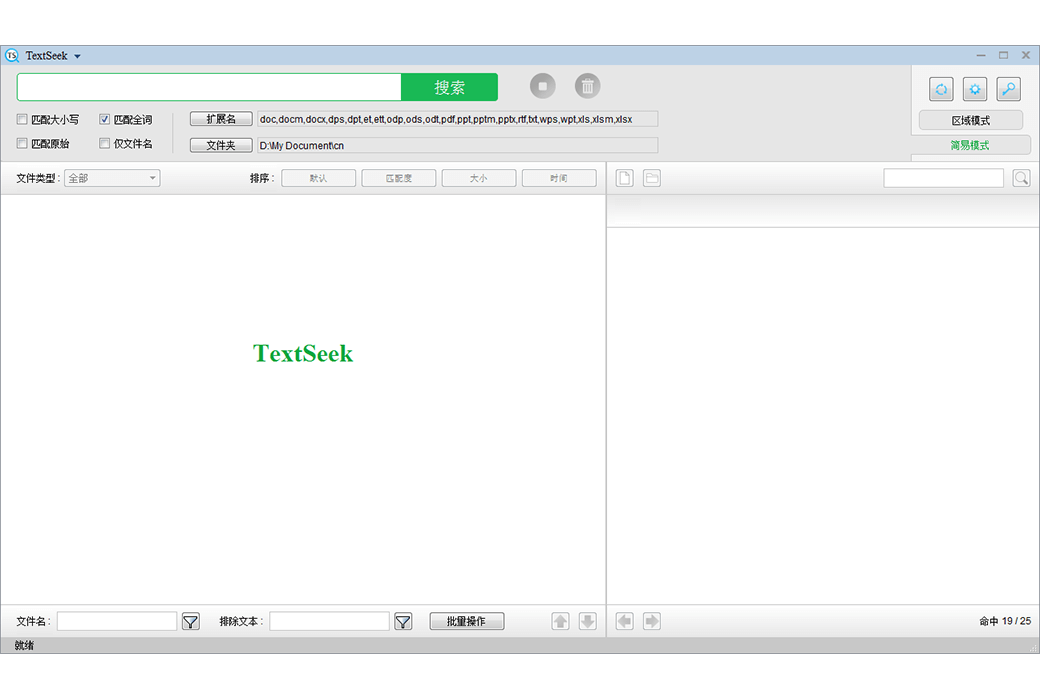
Task: Click the up arrow result icon
Action: pos(560,622)
